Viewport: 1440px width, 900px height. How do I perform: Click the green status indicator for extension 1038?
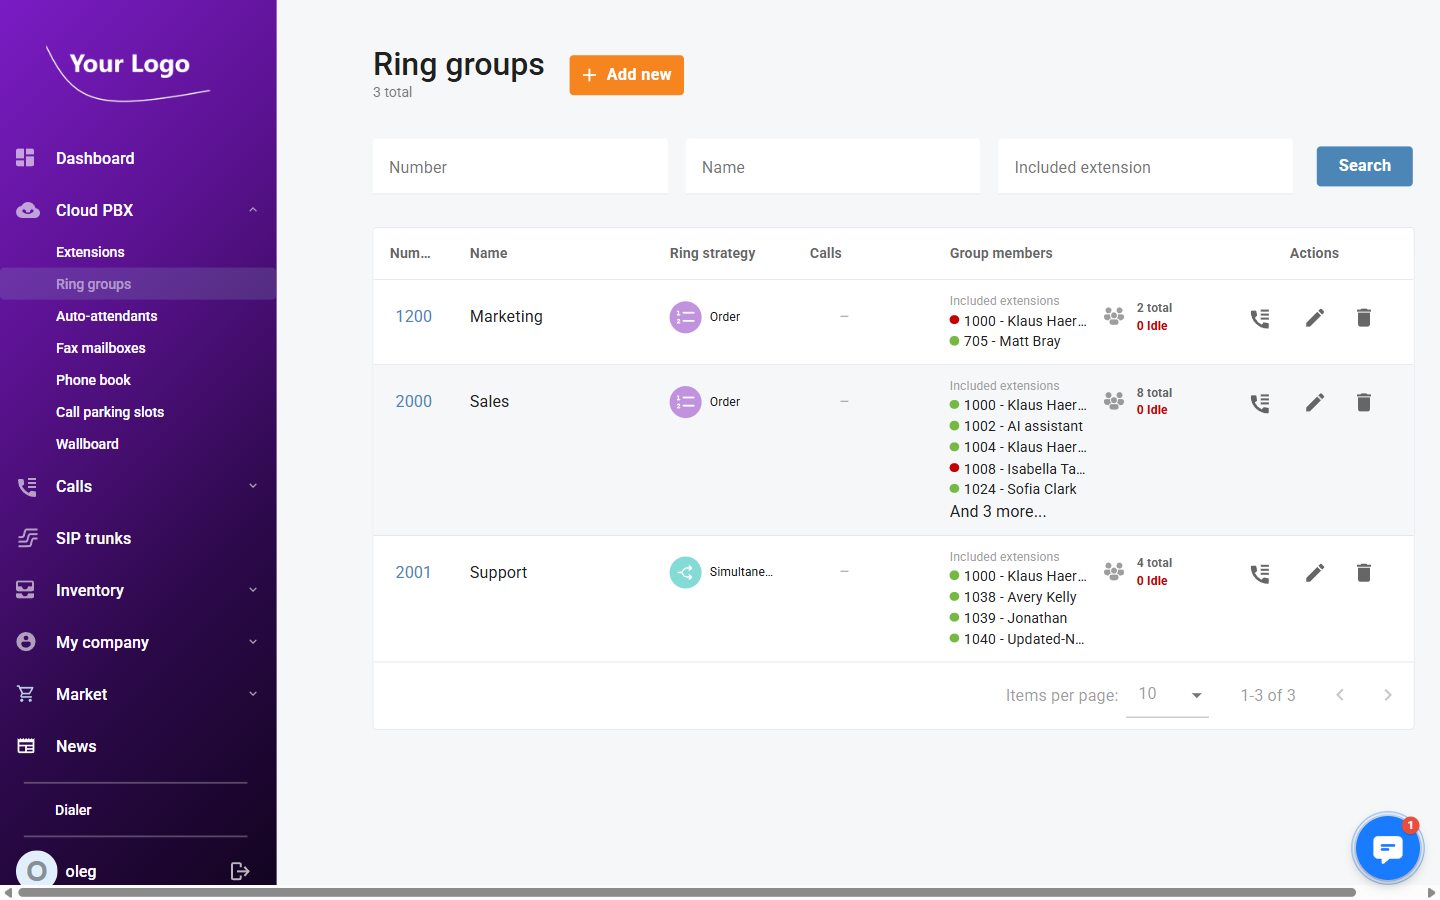pyautogui.click(x=955, y=596)
